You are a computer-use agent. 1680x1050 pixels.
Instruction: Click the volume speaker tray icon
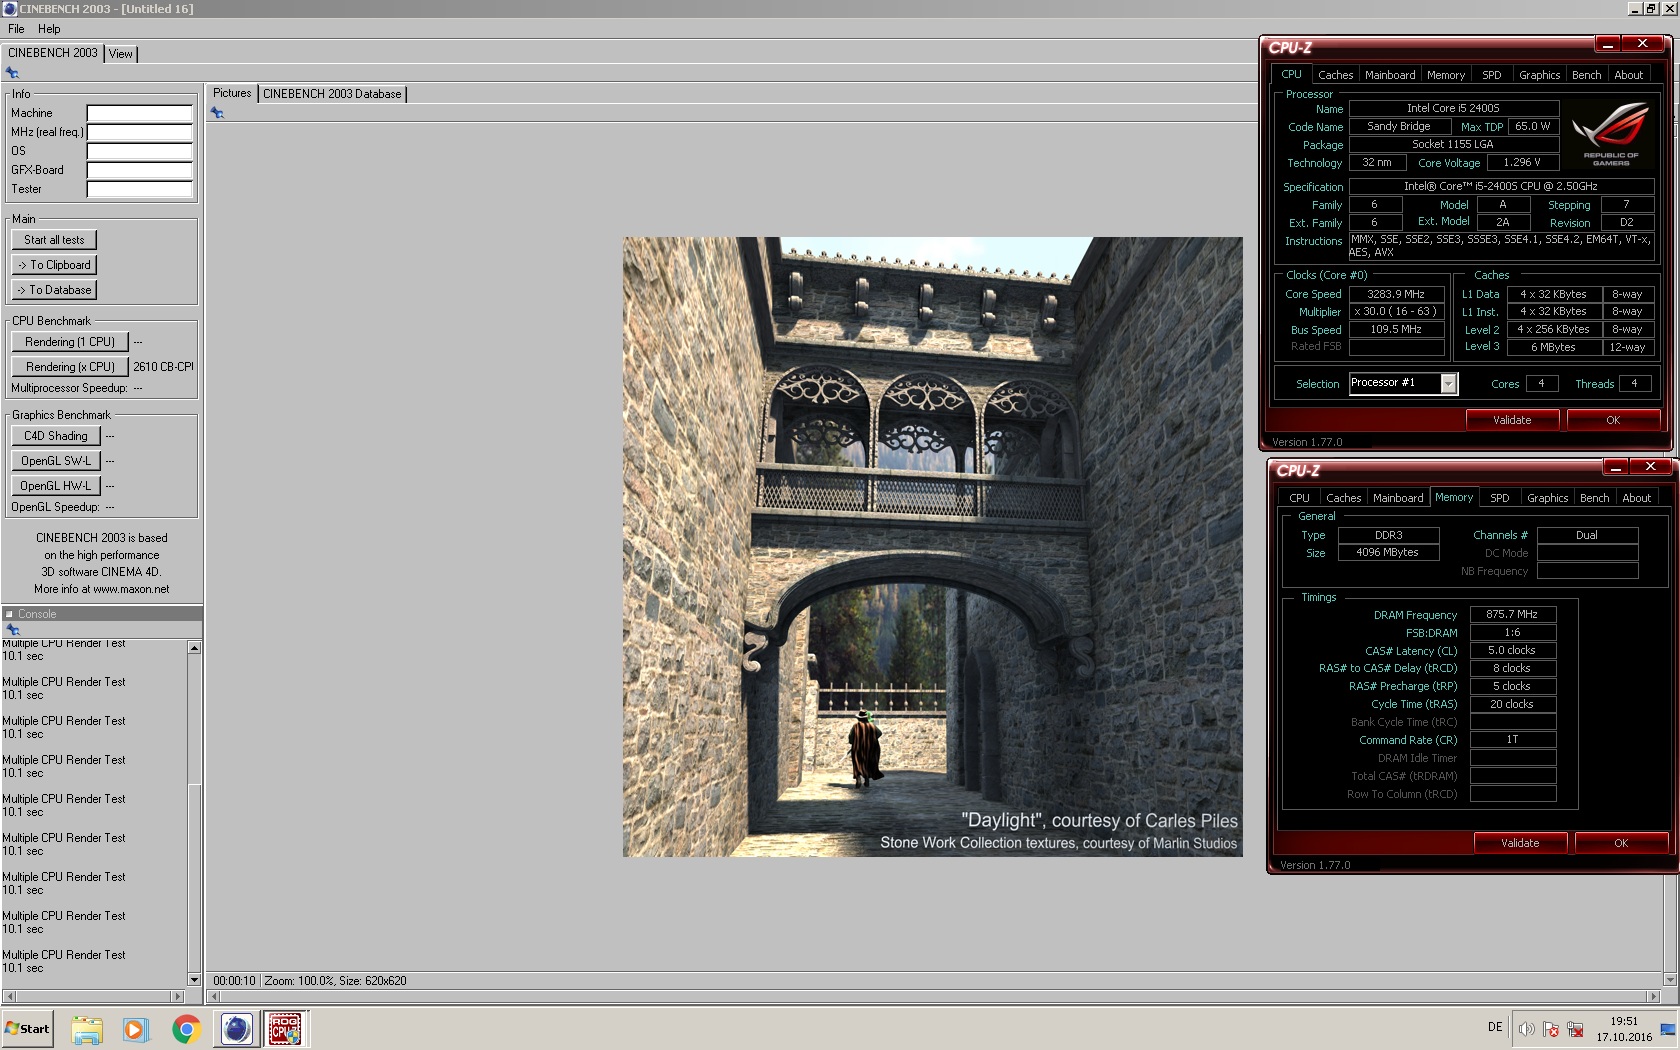[x=1526, y=1029]
